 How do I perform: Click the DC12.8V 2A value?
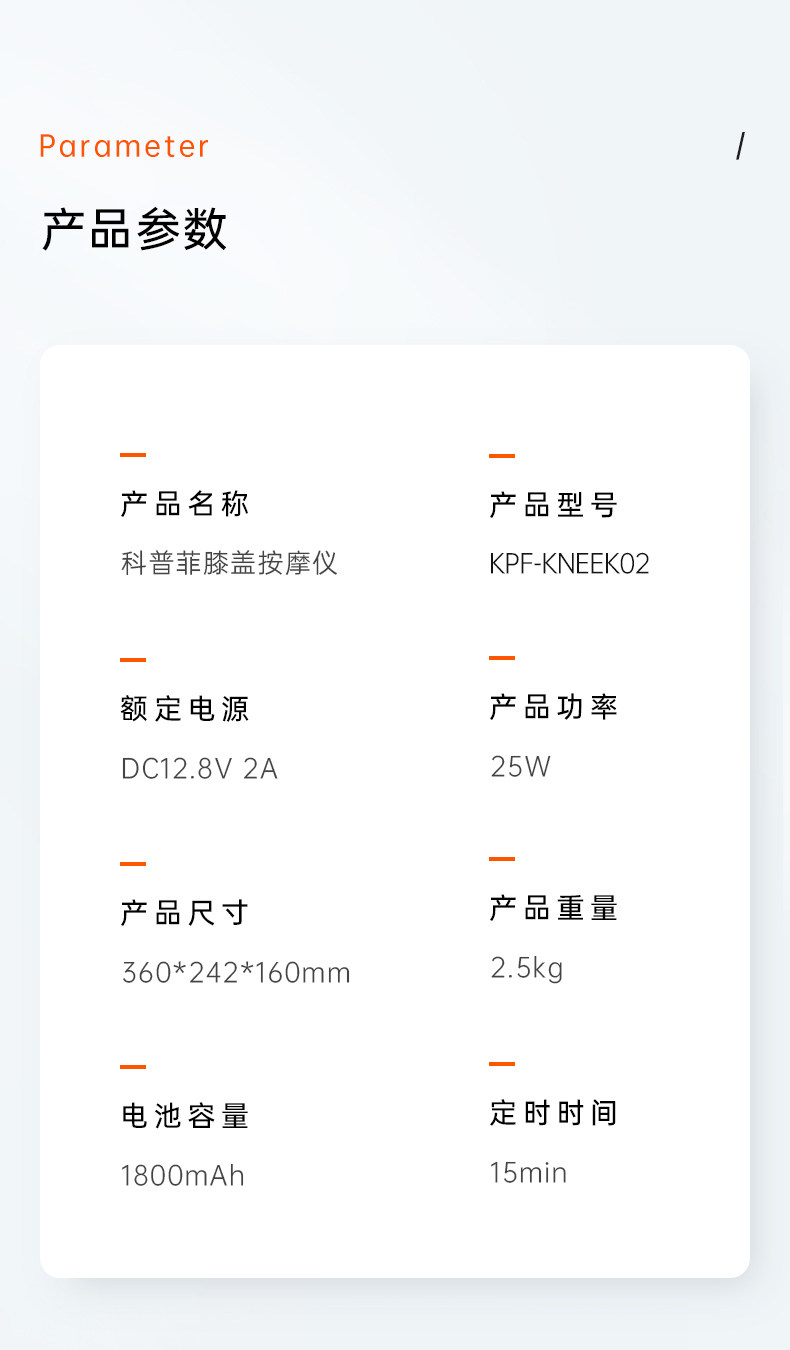199,768
